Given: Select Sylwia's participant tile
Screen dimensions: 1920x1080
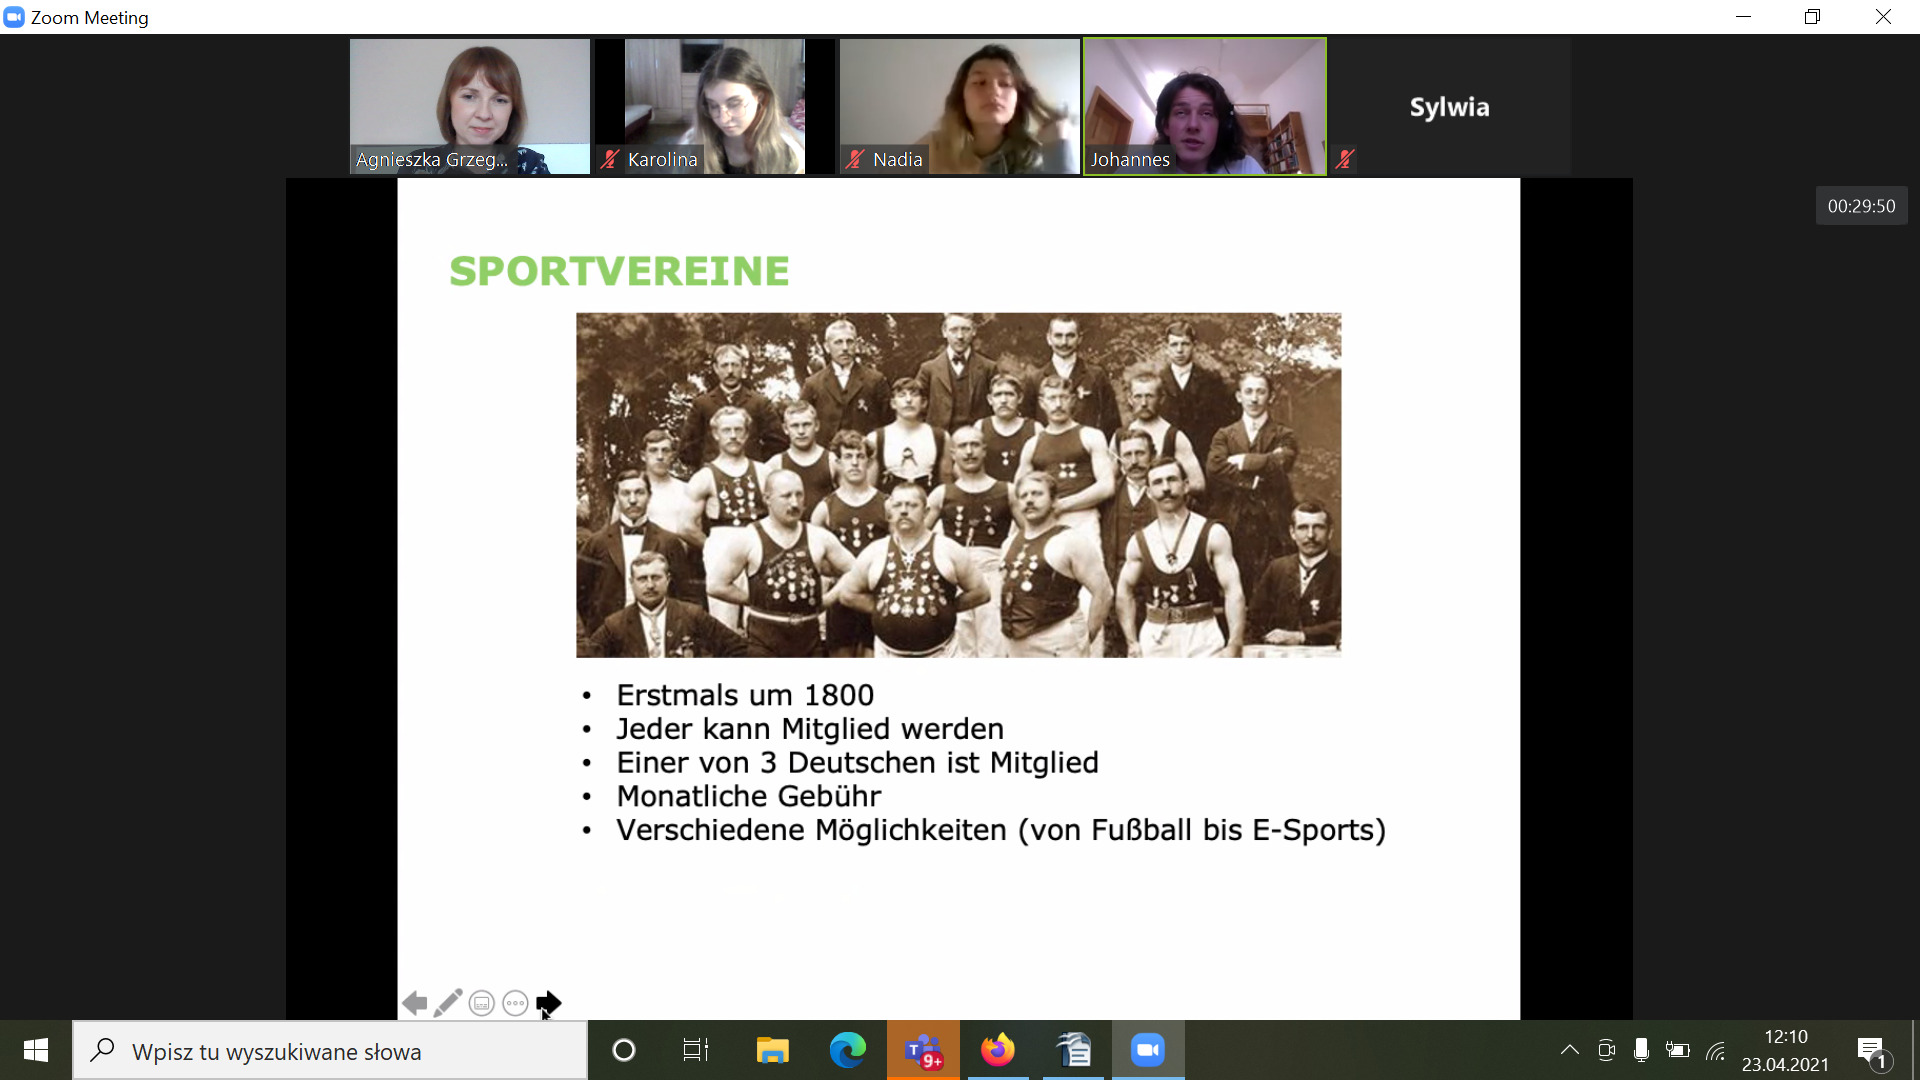Looking at the screenshot, I should 1450,106.
